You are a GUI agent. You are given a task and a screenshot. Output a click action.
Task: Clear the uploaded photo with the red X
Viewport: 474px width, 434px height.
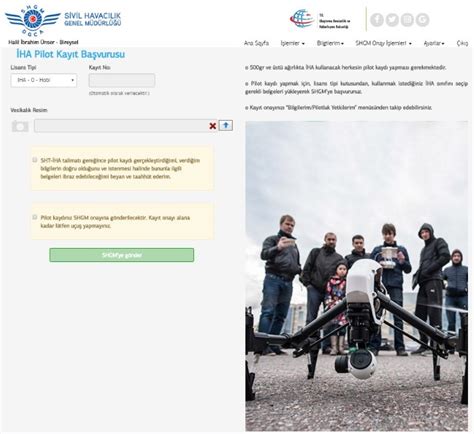coord(213,126)
